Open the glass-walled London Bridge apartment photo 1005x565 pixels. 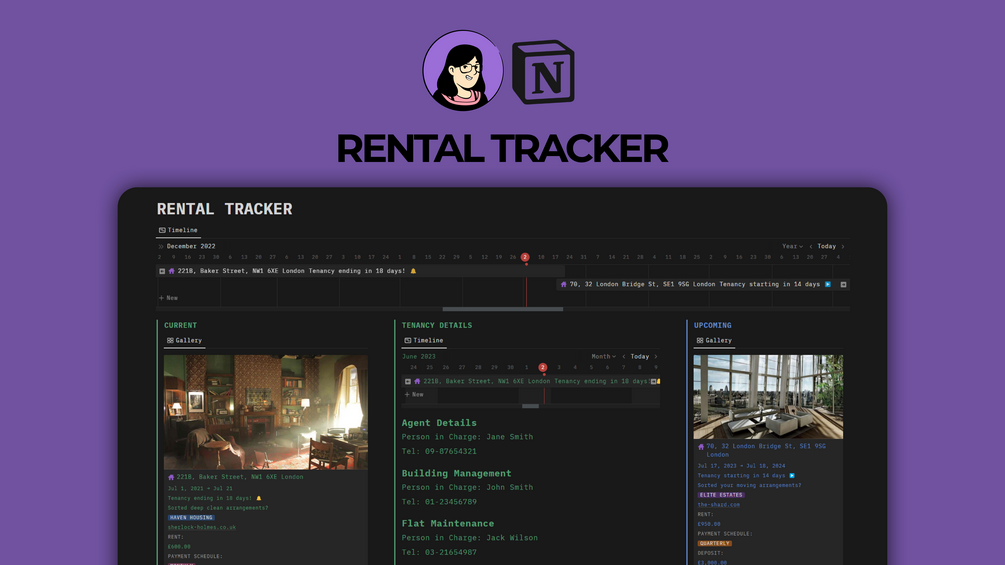coord(768,397)
